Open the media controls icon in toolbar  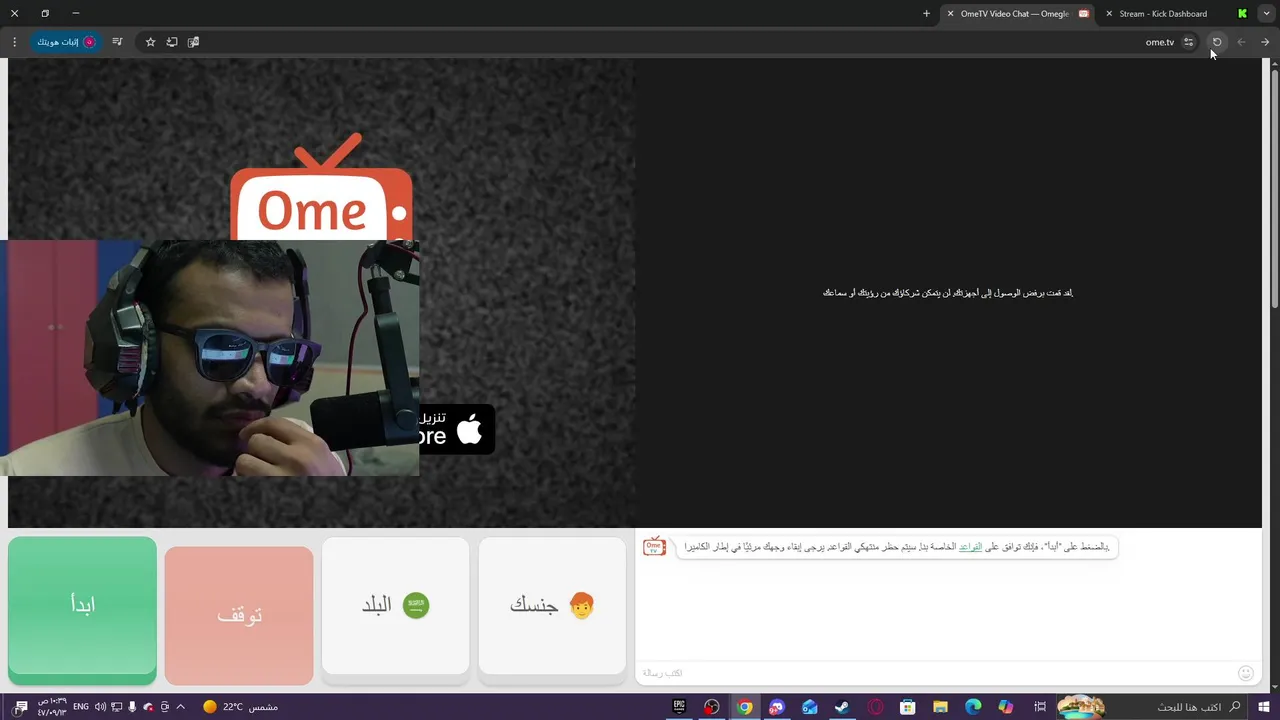(117, 42)
